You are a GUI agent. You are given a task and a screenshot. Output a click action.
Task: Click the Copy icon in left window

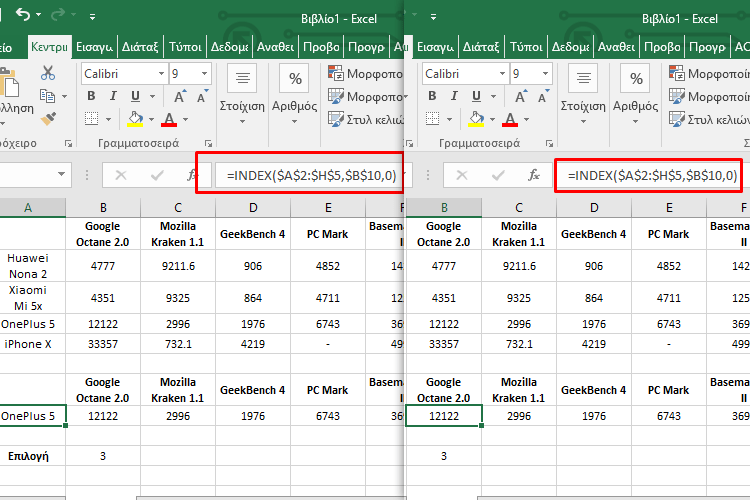coord(47,96)
